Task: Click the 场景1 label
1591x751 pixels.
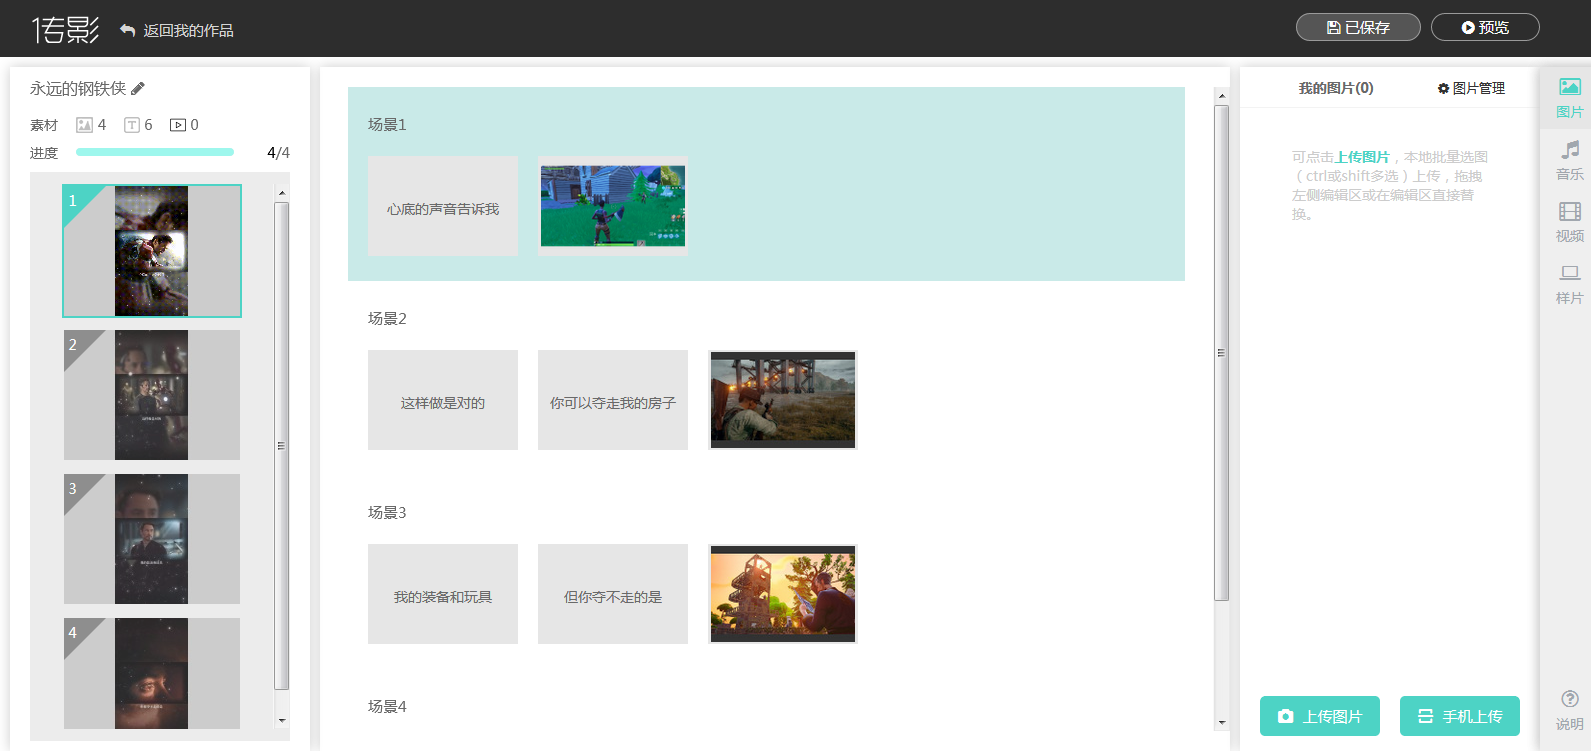Action: click(x=387, y=125)
